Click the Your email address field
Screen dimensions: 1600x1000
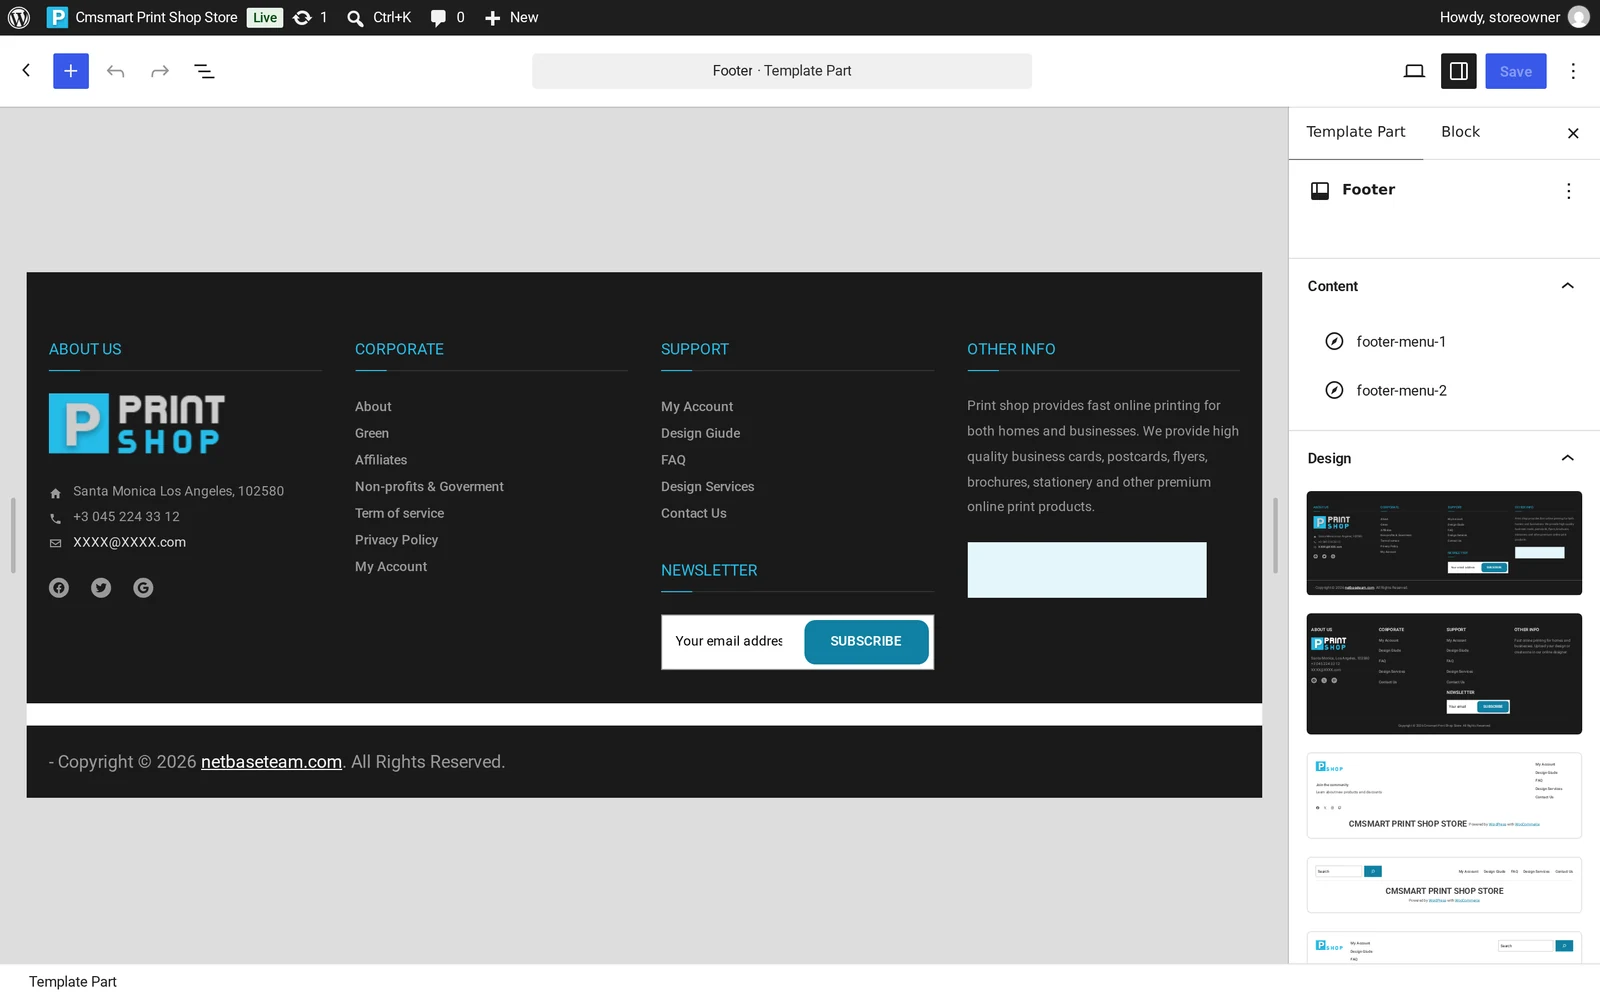(x=731, y=642)
